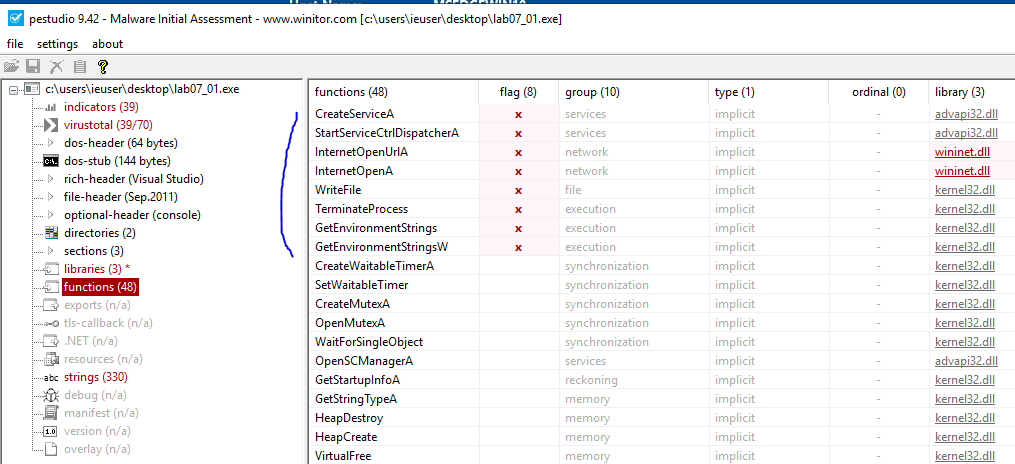Viewport: 1015px width, 464px height.
Task: Expand the file-header tree node
Action: tap(51, 197)
